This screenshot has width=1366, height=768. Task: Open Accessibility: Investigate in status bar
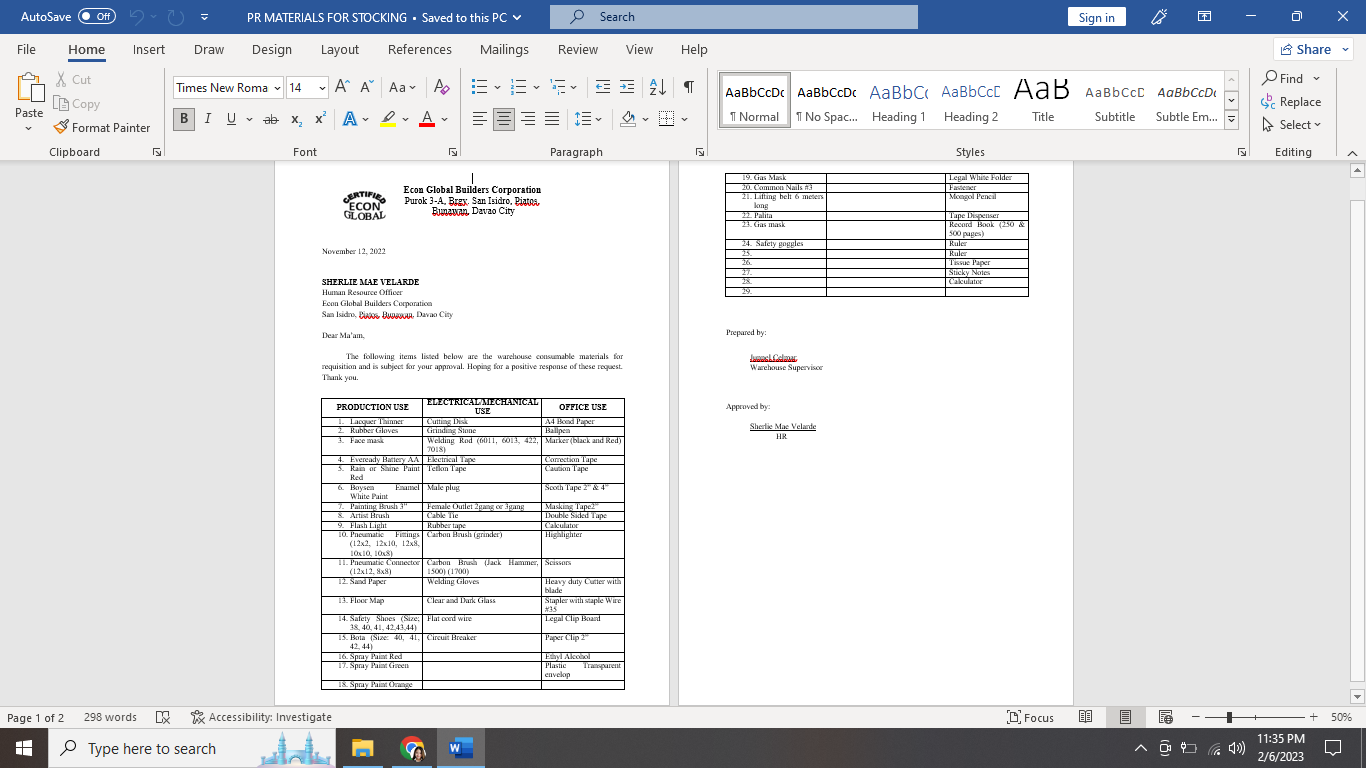click(x=262, y=718)
